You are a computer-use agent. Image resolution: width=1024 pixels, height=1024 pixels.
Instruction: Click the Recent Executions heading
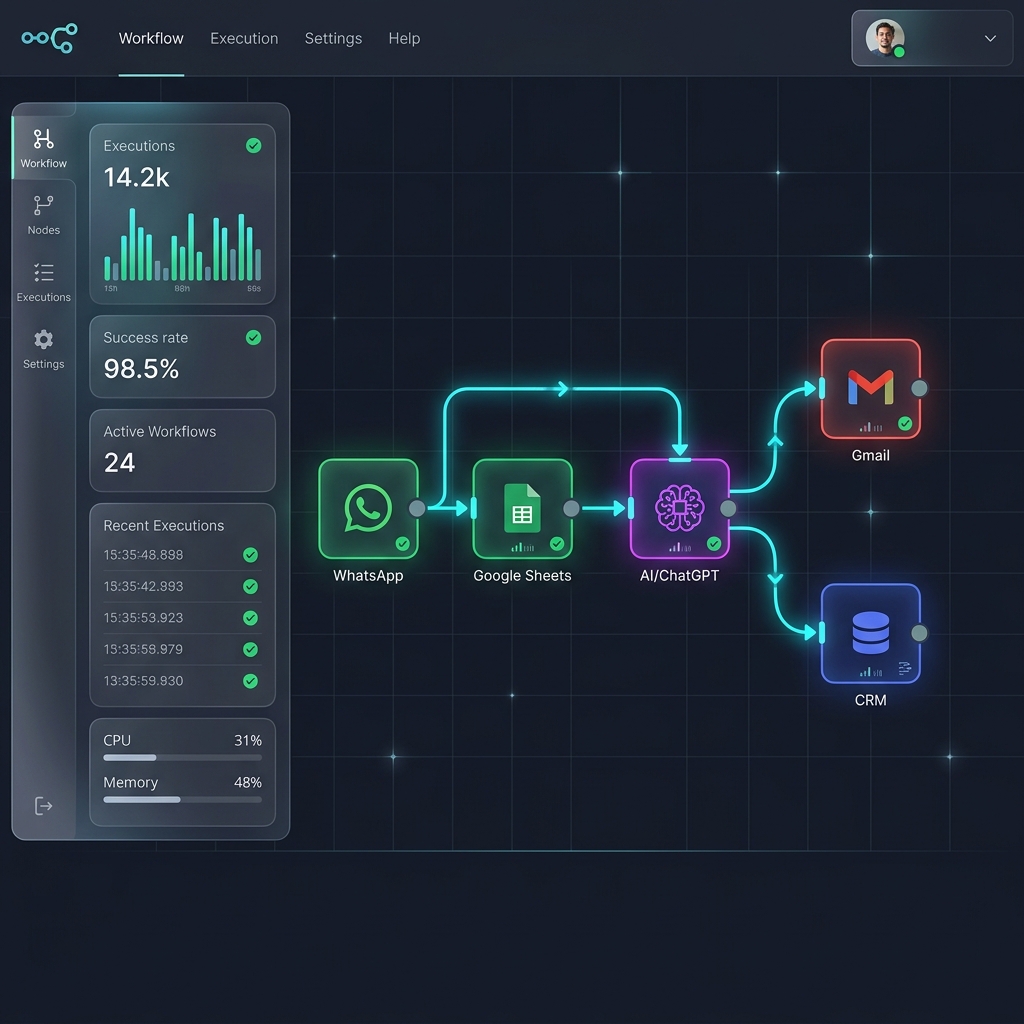[x=163, y=526]
